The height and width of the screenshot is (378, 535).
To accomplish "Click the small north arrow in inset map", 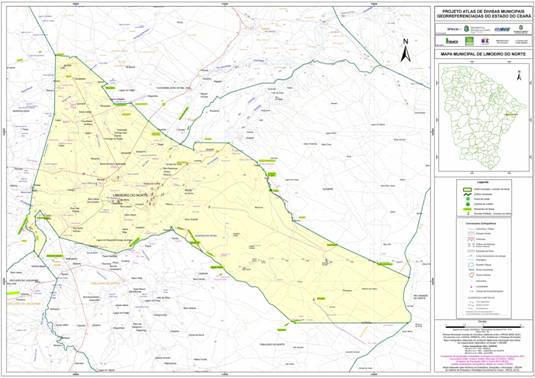I will point(519,75).
